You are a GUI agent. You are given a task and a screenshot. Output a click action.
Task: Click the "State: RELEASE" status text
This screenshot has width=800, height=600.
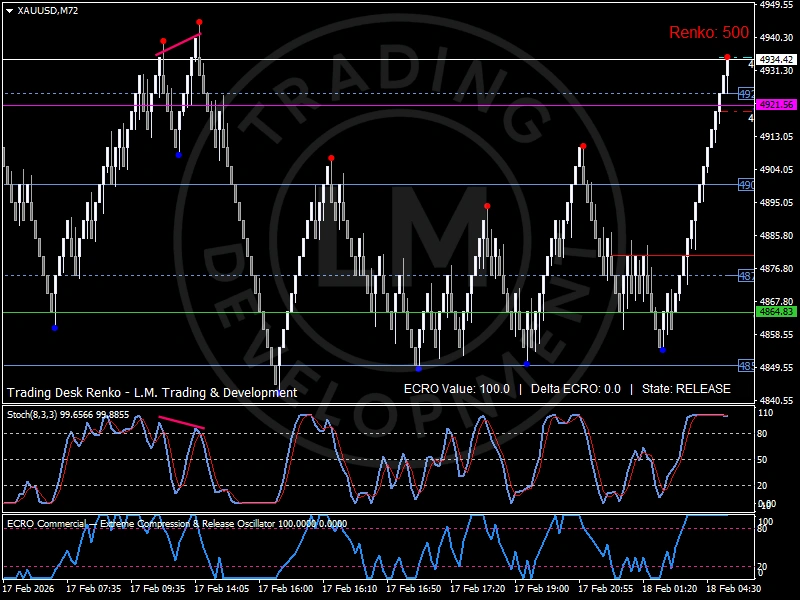[686, 389]
